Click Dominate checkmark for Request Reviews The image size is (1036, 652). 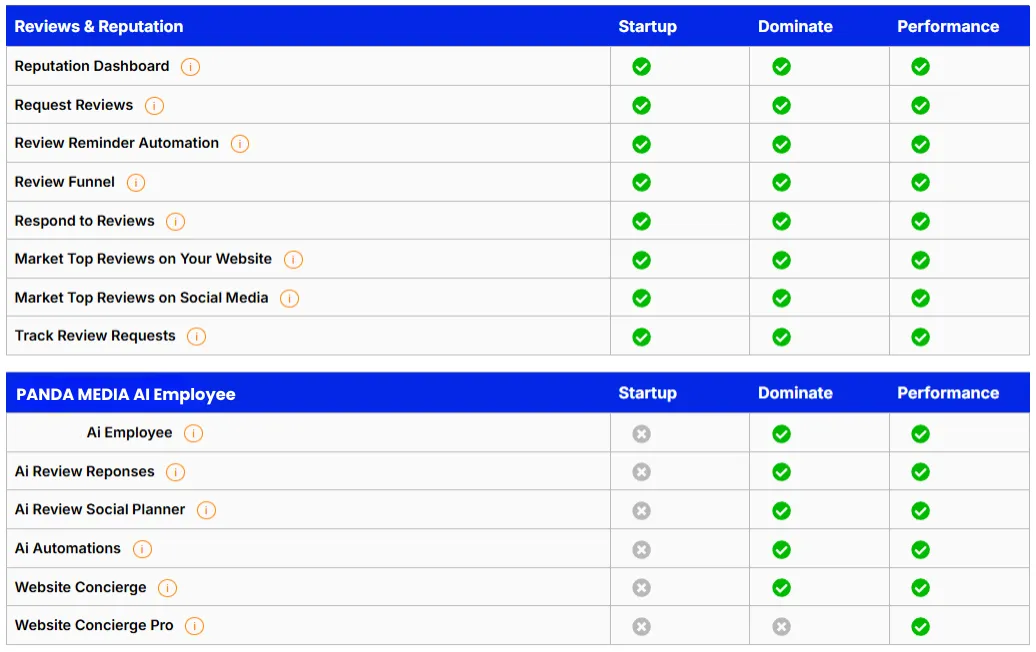point(782,106)
